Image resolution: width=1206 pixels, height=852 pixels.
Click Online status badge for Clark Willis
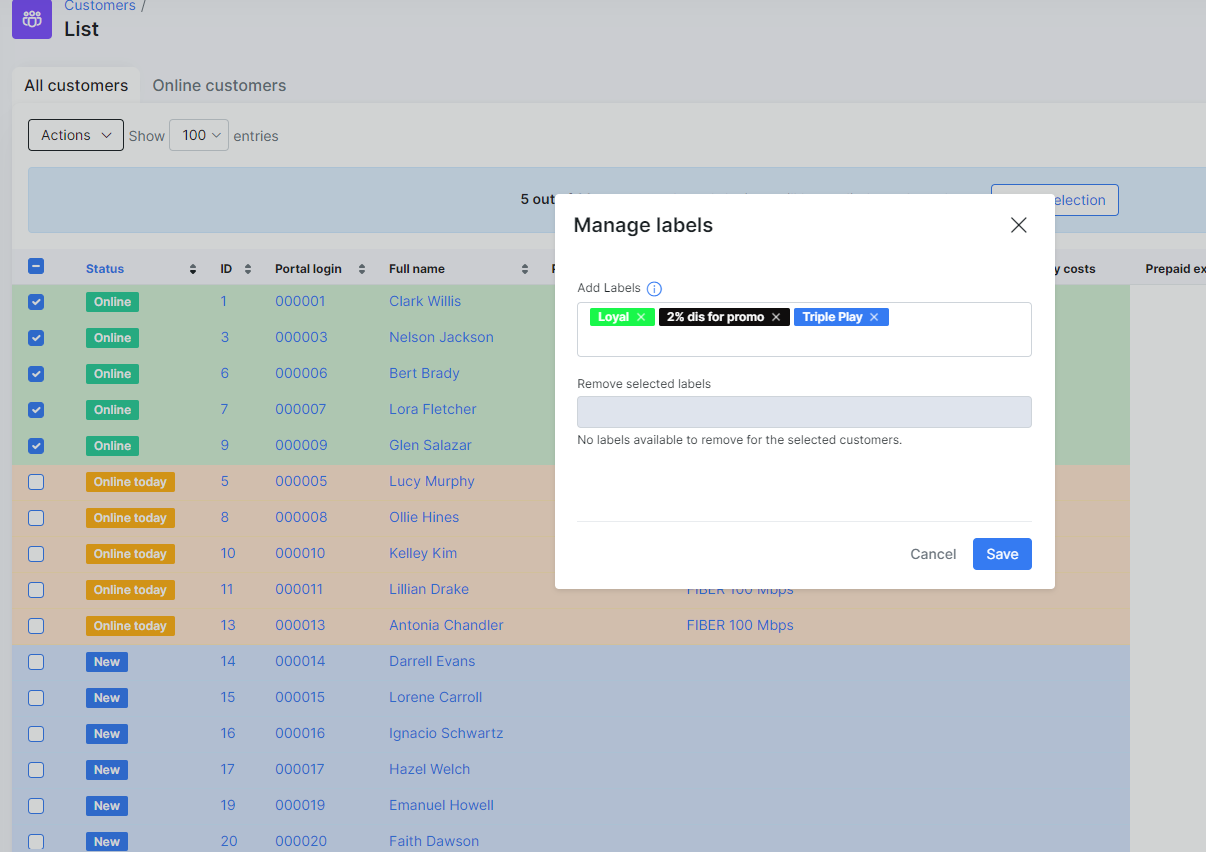pyautogui.click(x=112, y=302)
